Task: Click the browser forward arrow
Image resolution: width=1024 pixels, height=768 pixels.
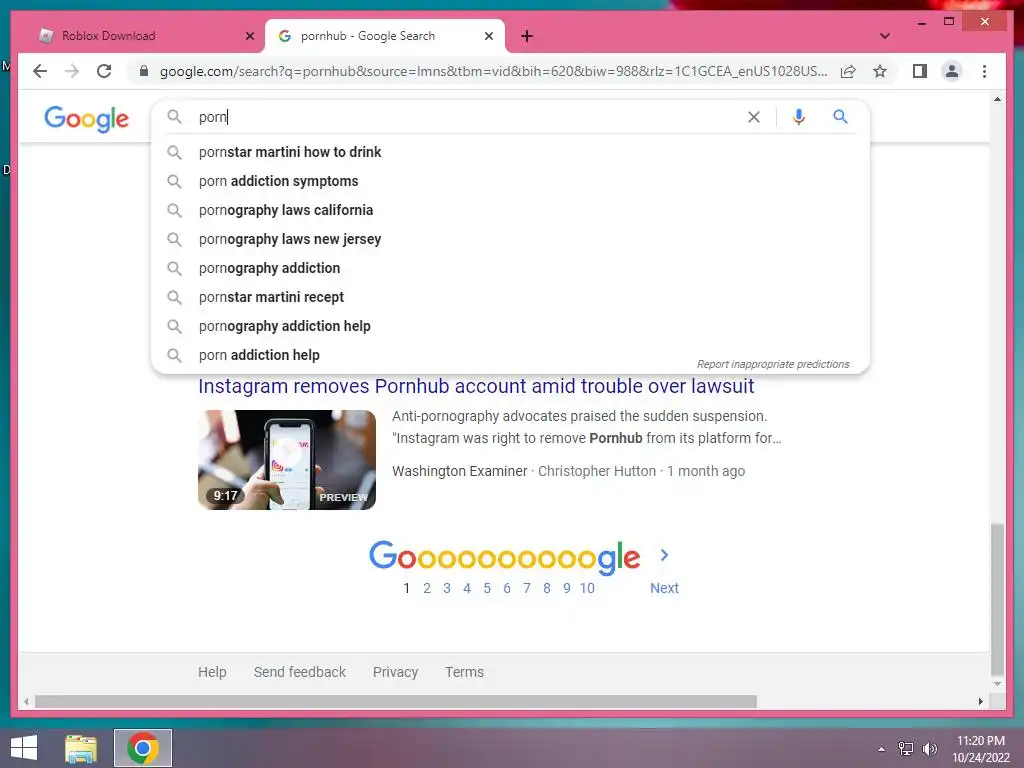Action: click(x=72, y=71)
